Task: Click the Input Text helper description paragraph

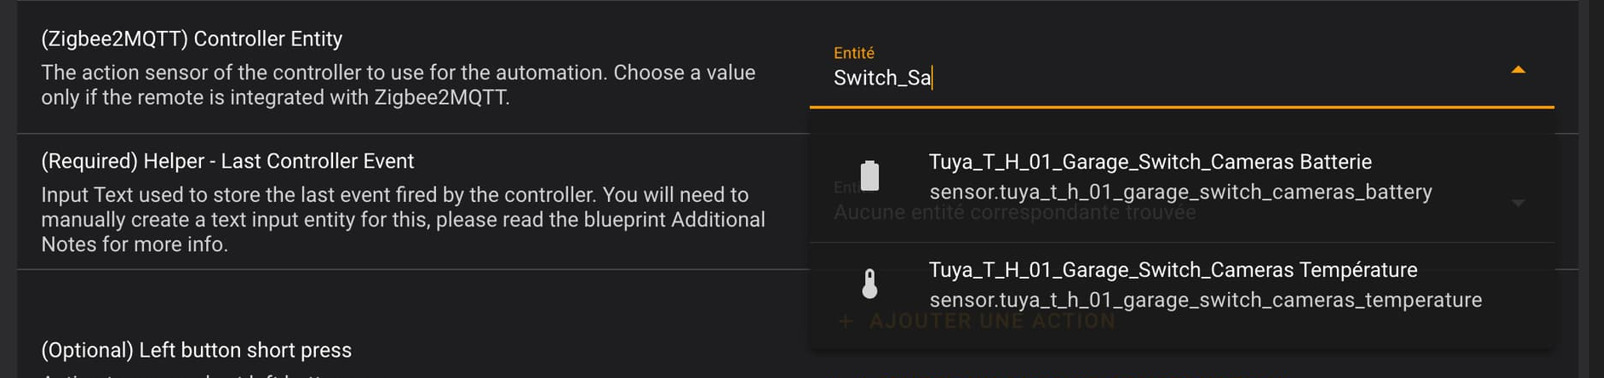Action: [x=403, y=219]
